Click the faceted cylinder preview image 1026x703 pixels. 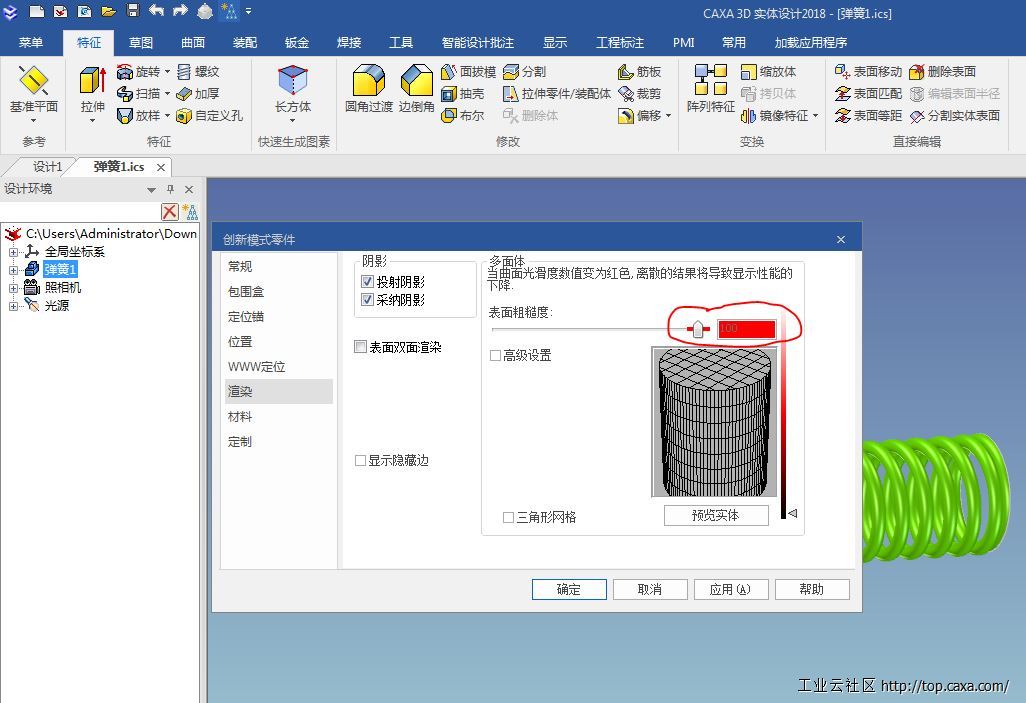(x=714, y=422)
